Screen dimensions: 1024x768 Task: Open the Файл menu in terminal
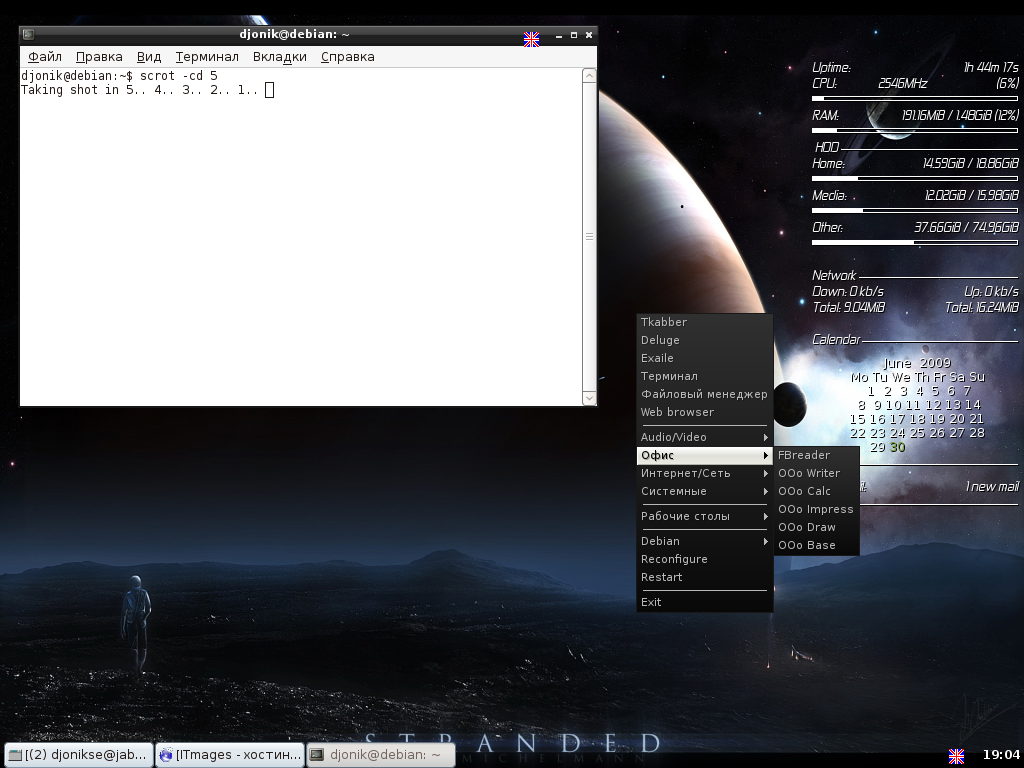[45, 57]
